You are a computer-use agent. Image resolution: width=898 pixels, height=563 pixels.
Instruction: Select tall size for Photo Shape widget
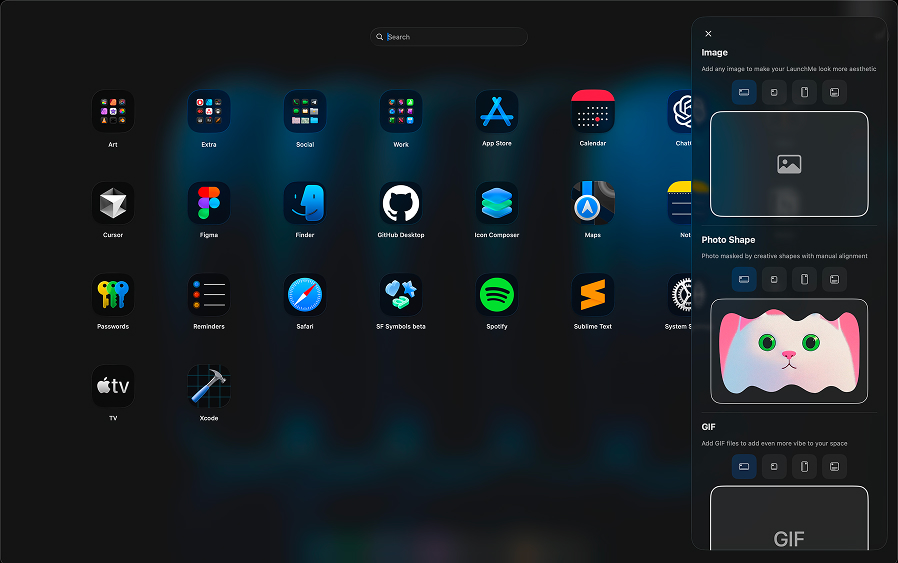tap(804, 279)
